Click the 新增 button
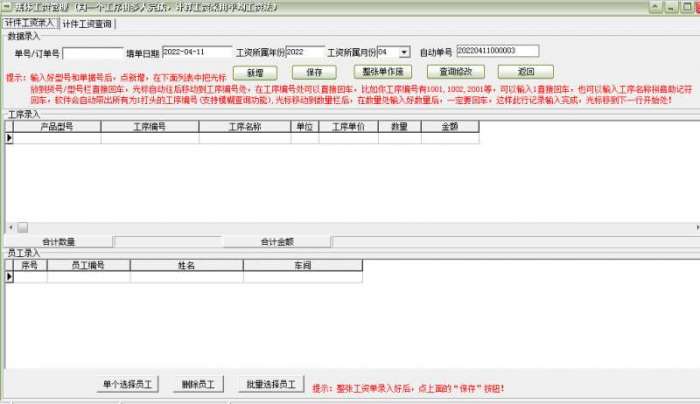Image resolution: width=700 pixels, height=404 pixels. coord(255,72)
